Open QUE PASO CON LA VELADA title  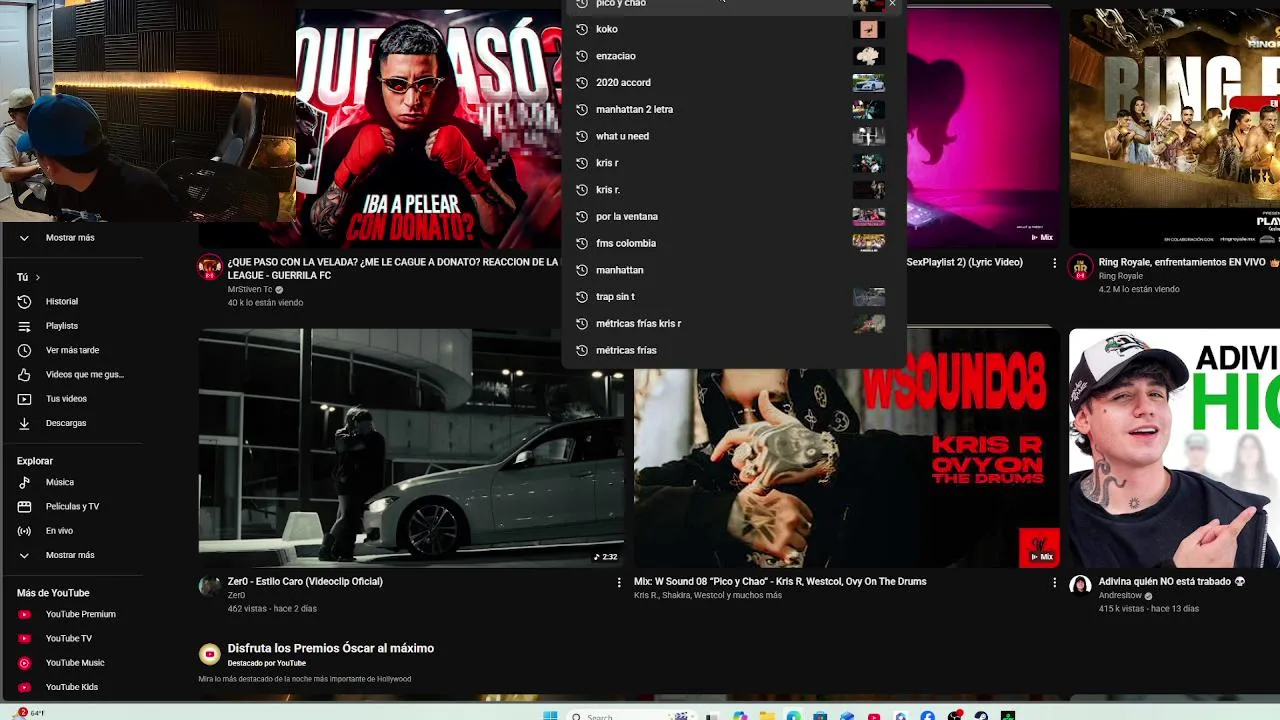pos(393,268)
